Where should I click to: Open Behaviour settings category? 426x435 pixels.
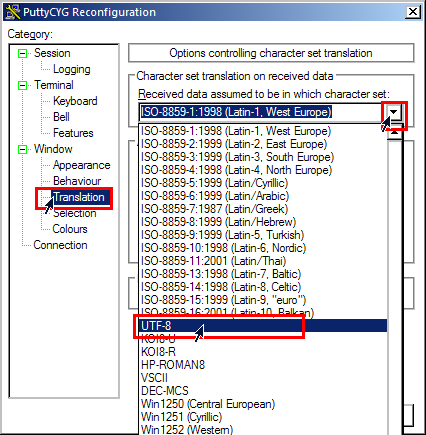pos(77,181)
